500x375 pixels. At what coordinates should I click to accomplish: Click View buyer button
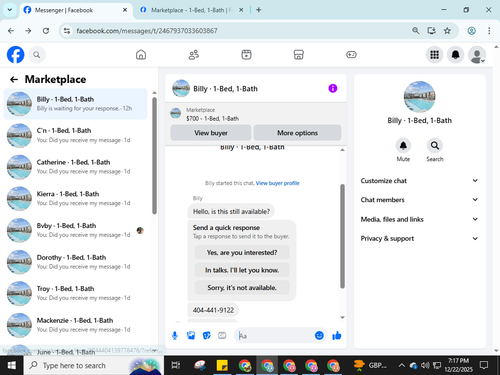(211, 133)
